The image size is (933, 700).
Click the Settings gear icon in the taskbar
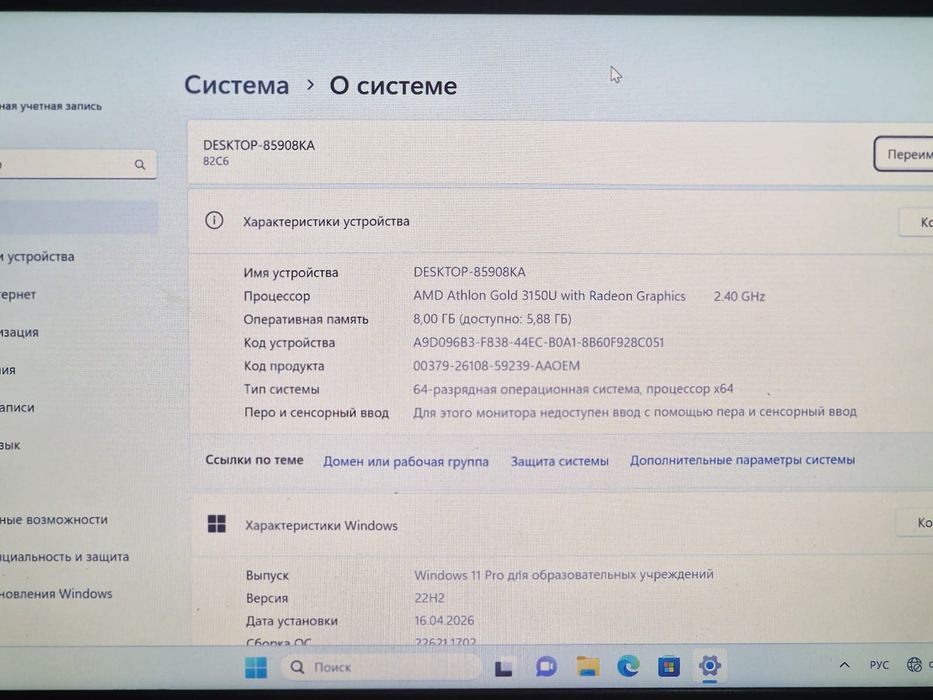point(709,665)
